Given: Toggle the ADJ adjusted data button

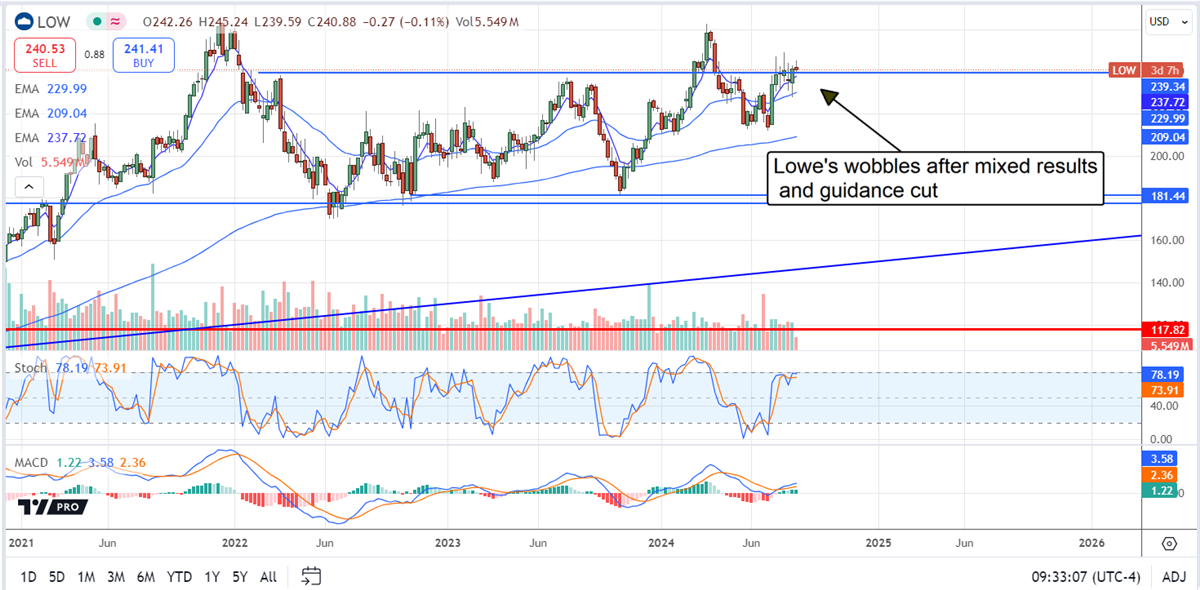Looking at the screenshot, I should (1175, 576).
